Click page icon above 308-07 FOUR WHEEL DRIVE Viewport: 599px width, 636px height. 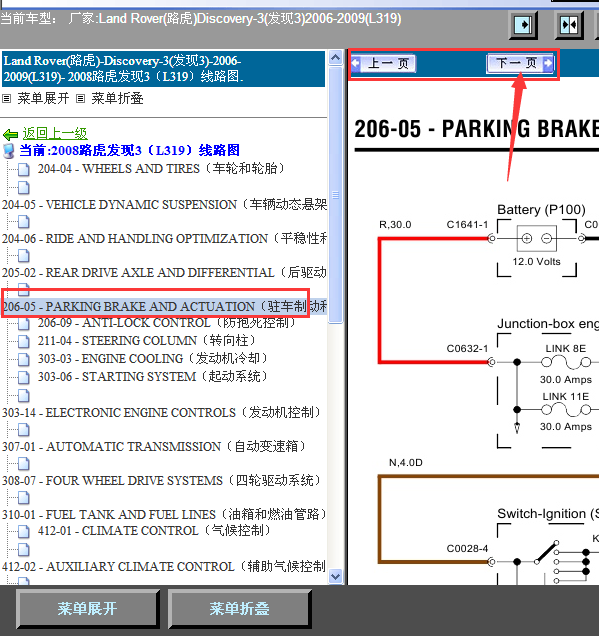pyautogui.click(x=24, y=464)
